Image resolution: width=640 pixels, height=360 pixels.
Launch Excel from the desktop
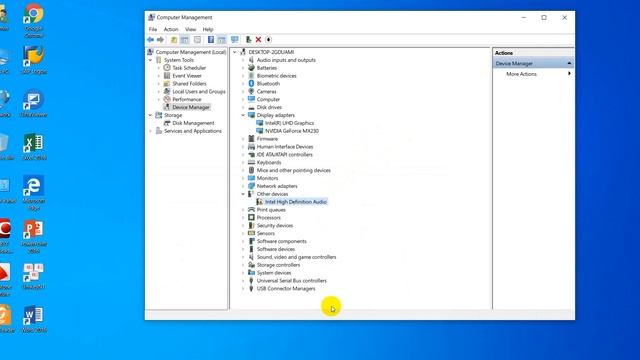[33, 147]
